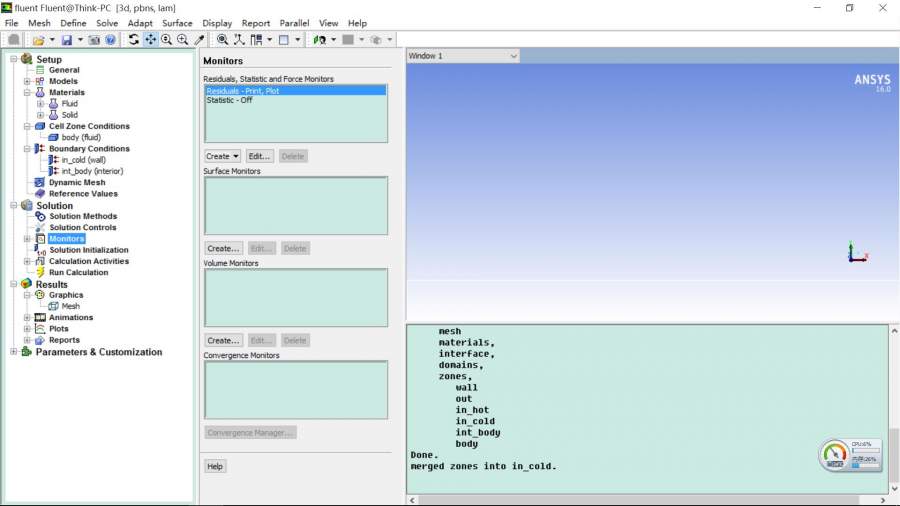Select the probe eyedropper tool
This screenshot has height=506, width=900.
pyautogui.click(x=199, y=40)
